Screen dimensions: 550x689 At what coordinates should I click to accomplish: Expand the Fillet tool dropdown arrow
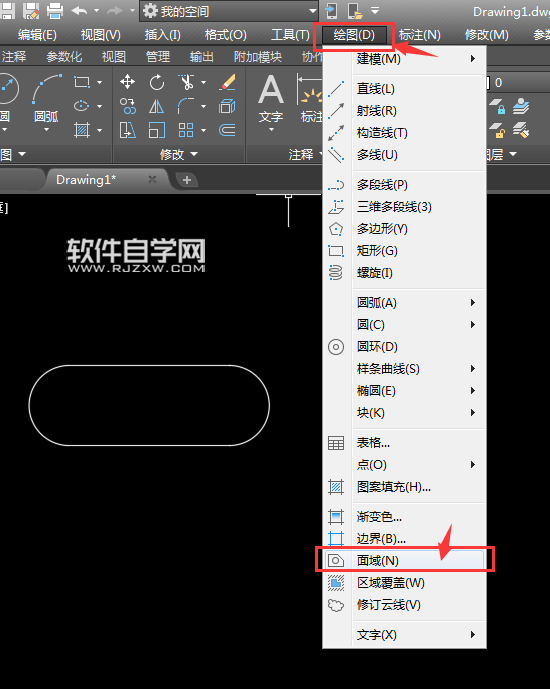203,106
